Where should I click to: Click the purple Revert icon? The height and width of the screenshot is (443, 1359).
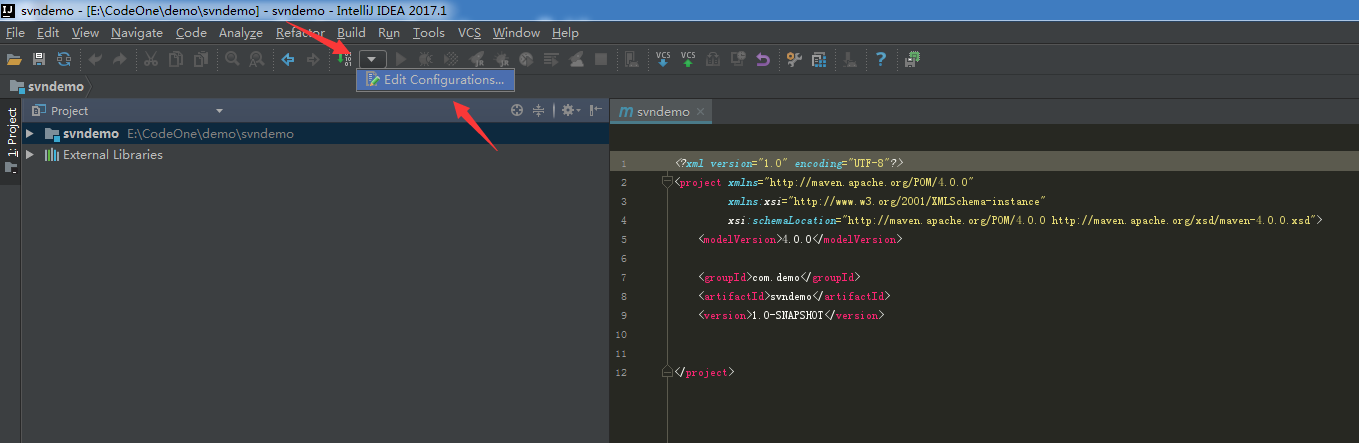[x=763, y=59]
